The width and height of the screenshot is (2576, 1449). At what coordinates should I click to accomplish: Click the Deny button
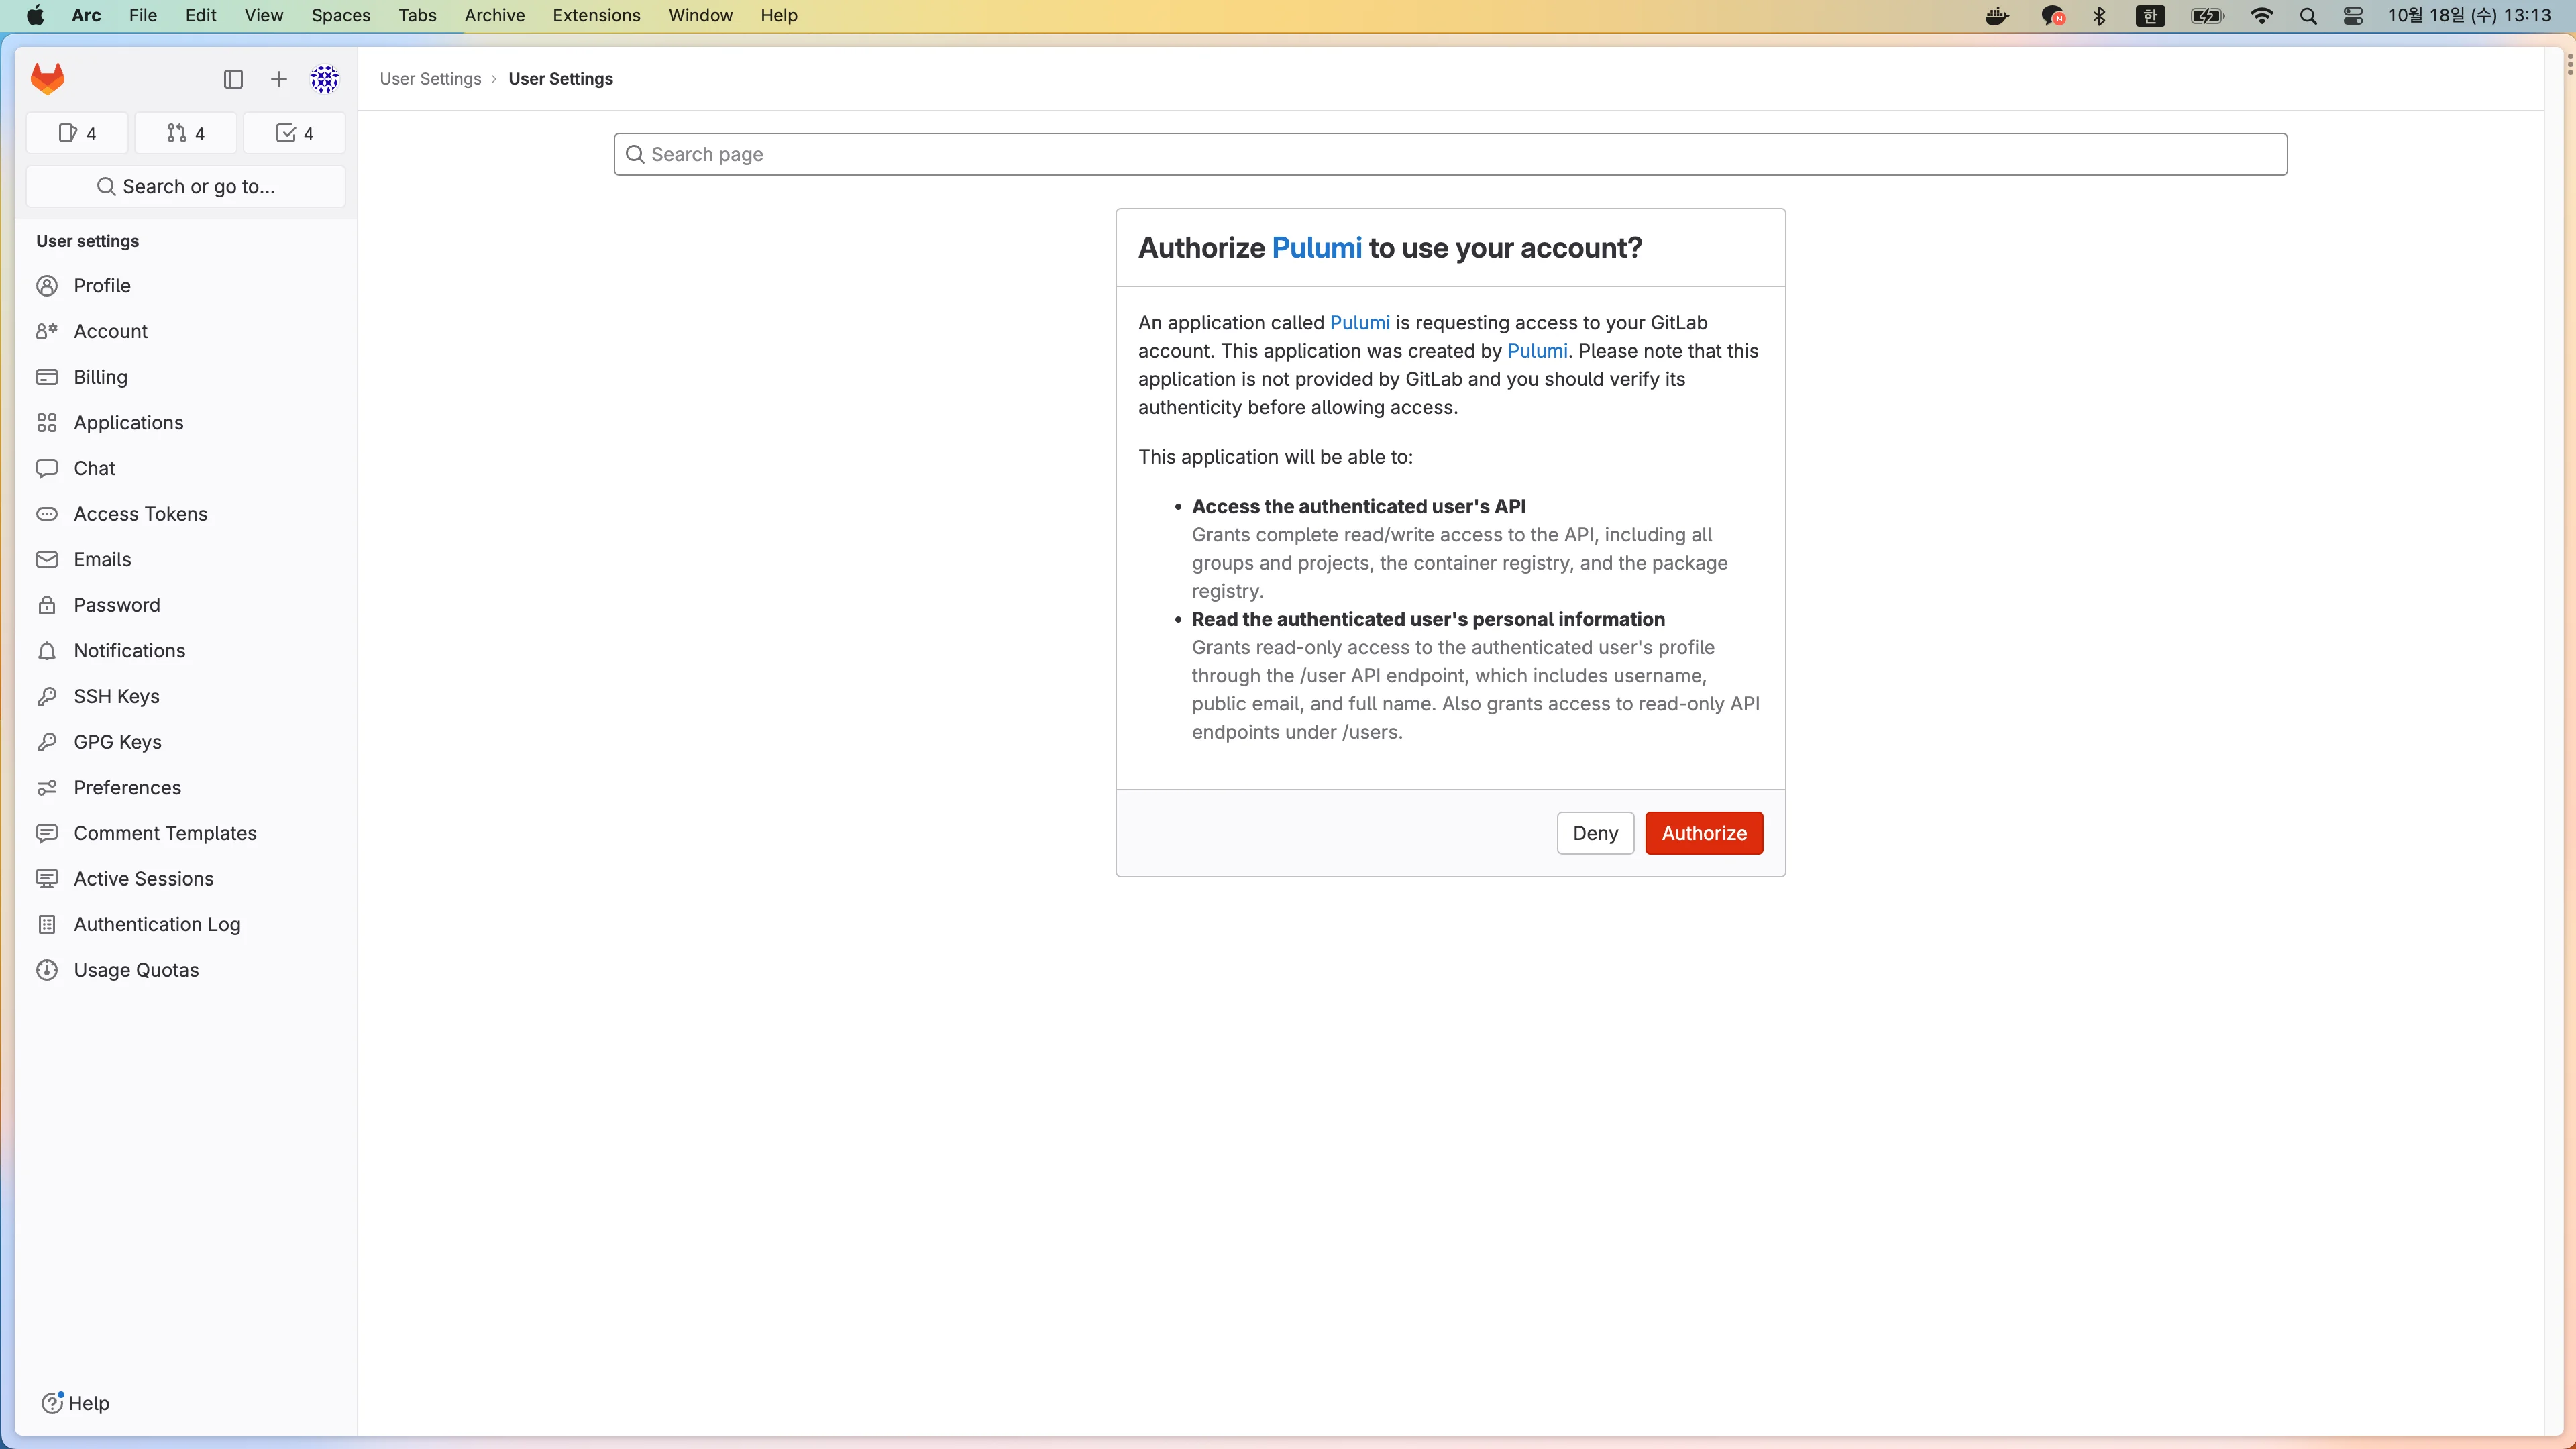tap(1594, 833)
